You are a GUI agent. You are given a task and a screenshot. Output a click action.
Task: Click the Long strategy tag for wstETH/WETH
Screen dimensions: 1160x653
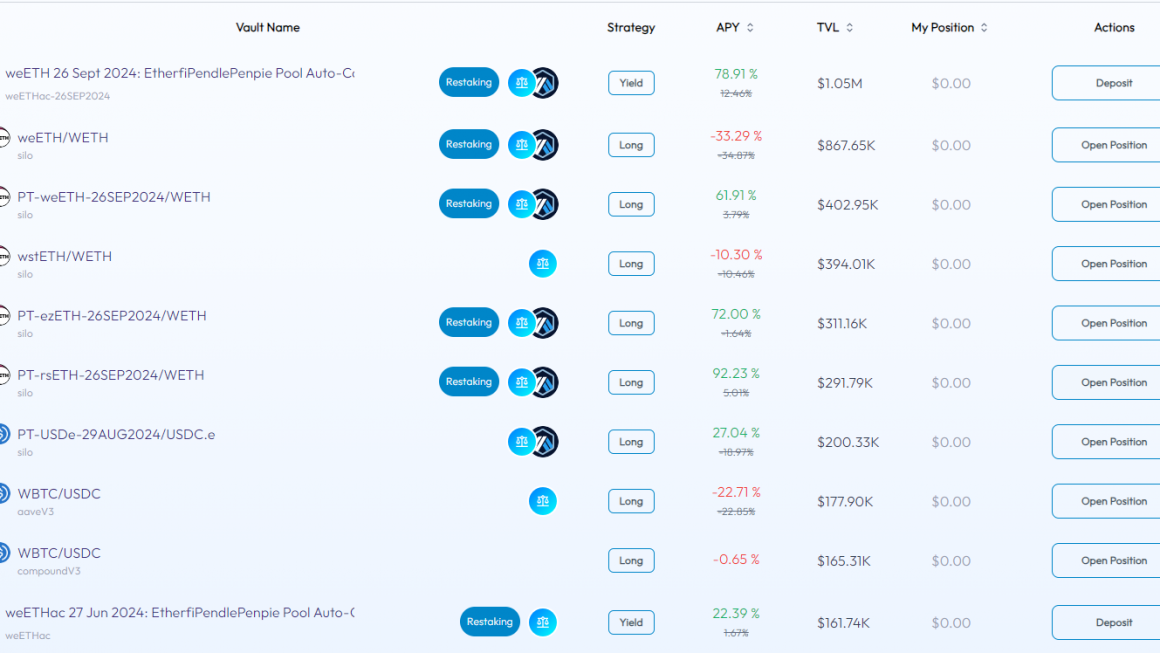[631, 263]
